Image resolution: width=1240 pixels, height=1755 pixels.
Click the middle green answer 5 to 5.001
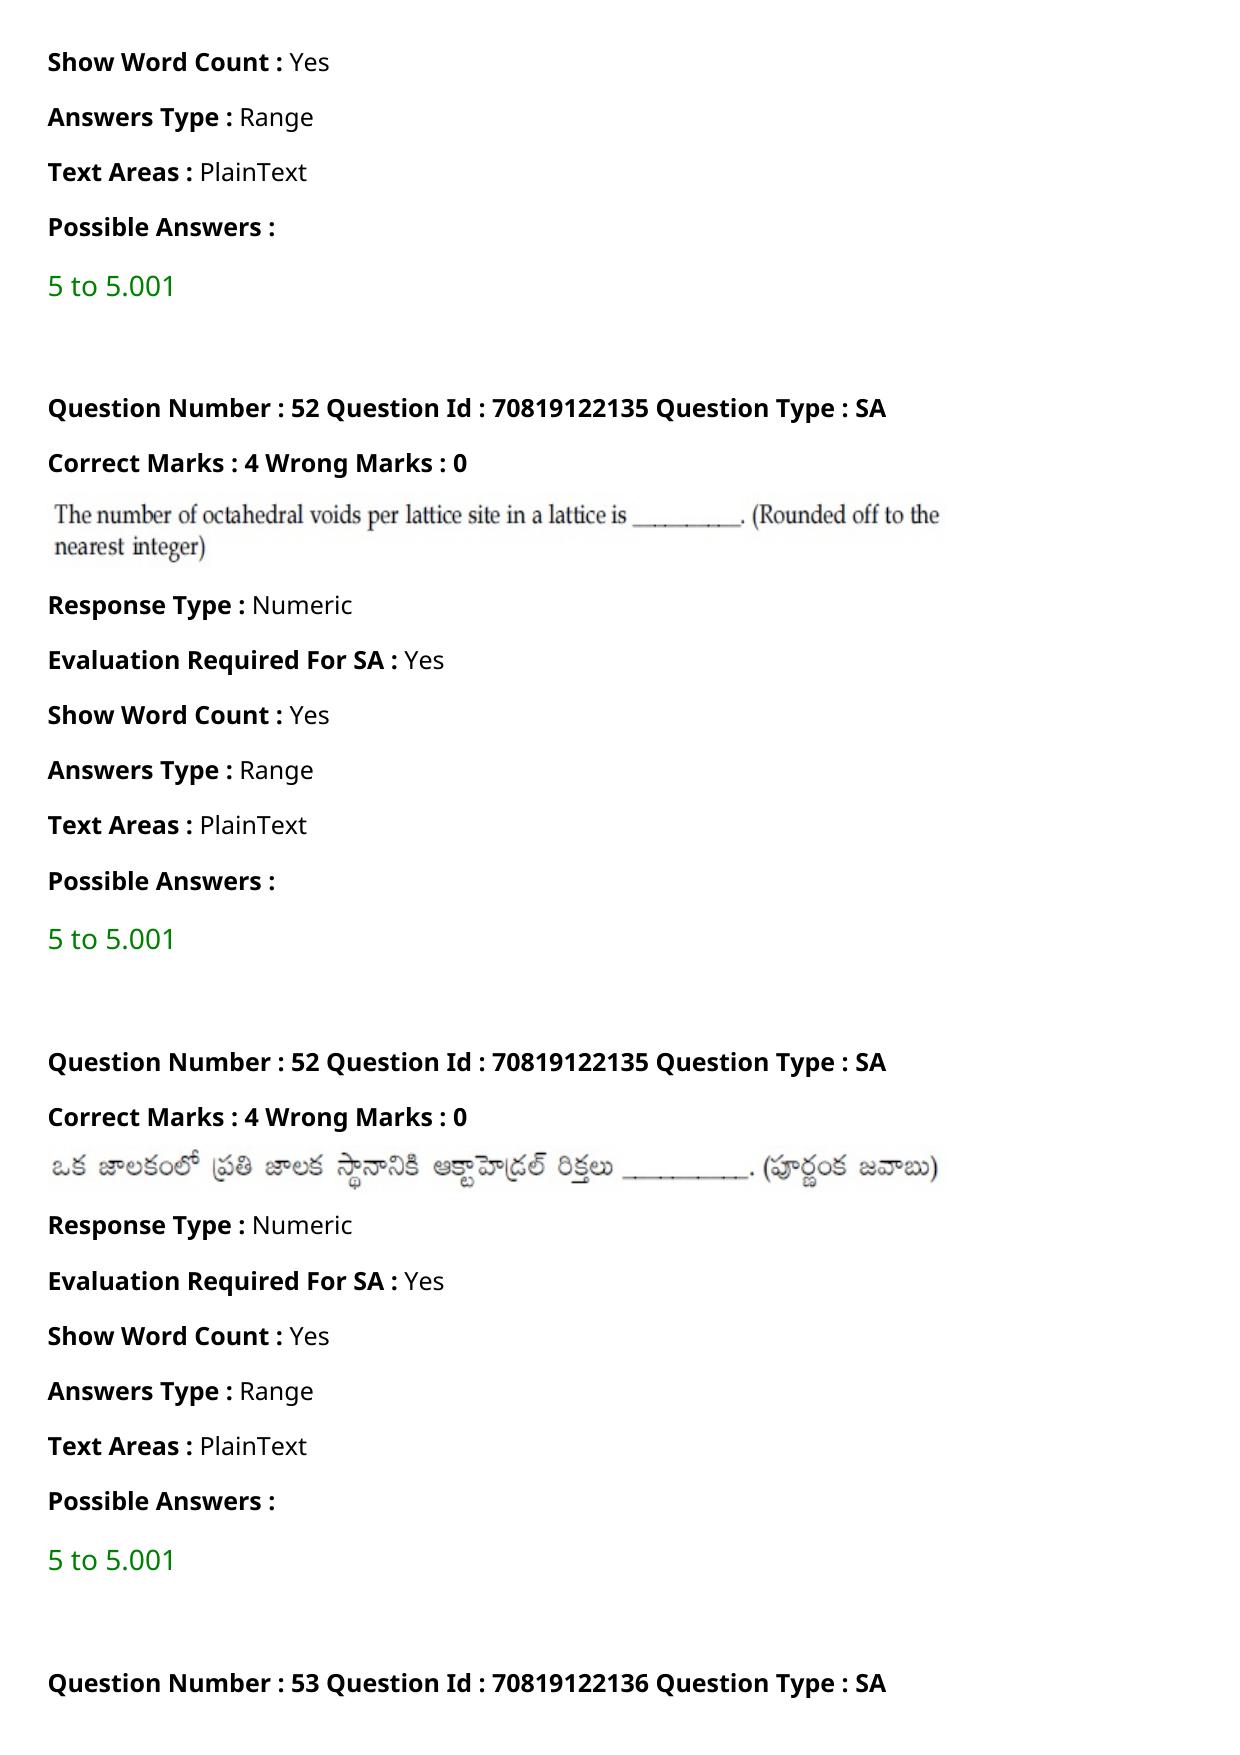coord(111,939)
